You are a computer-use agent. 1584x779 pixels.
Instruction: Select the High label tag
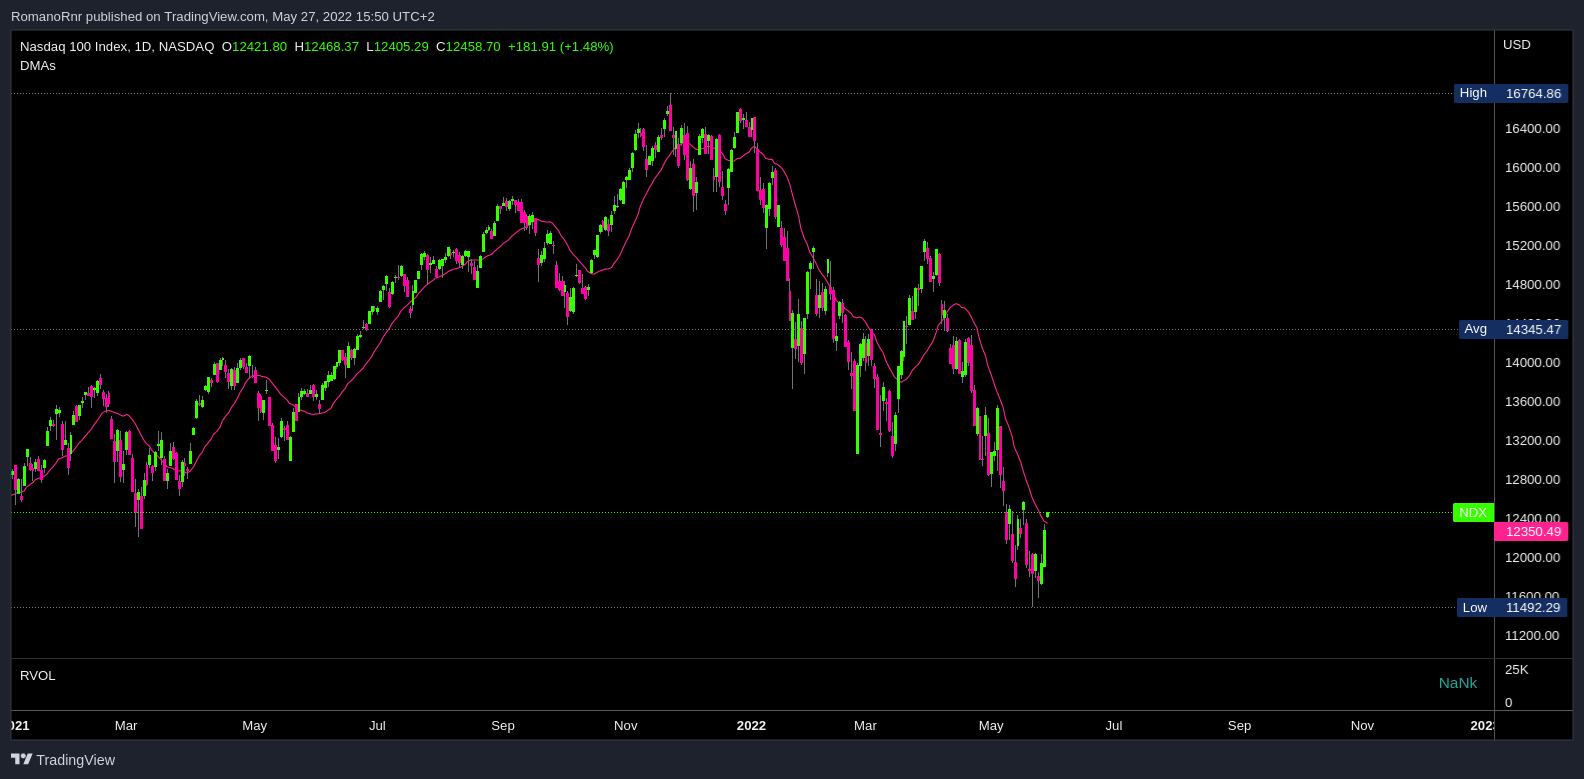click(x=1474, y=93)
